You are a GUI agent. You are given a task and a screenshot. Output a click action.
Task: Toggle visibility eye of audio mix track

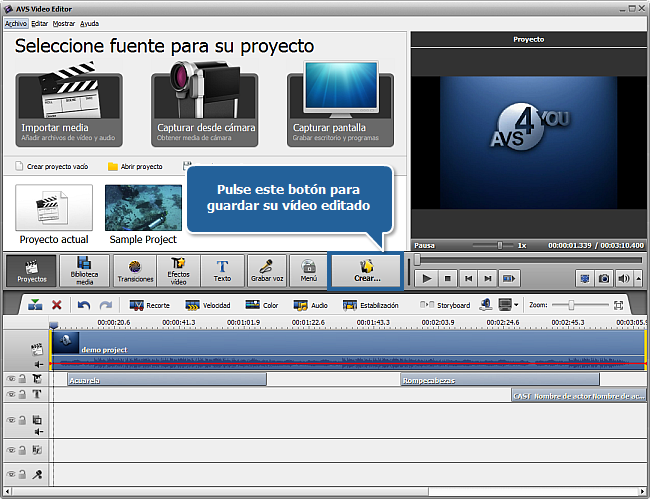[x=11, y=450]
